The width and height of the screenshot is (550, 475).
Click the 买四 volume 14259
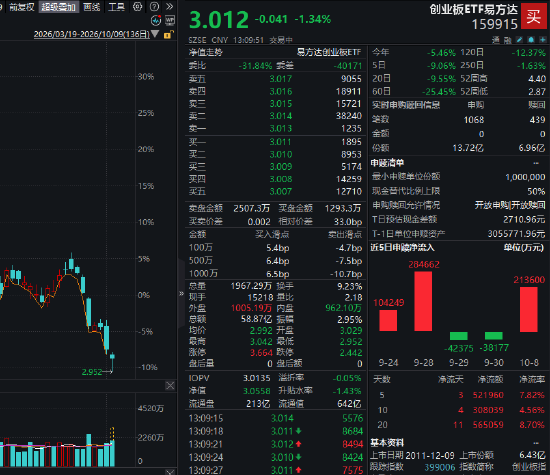point(349,179)
